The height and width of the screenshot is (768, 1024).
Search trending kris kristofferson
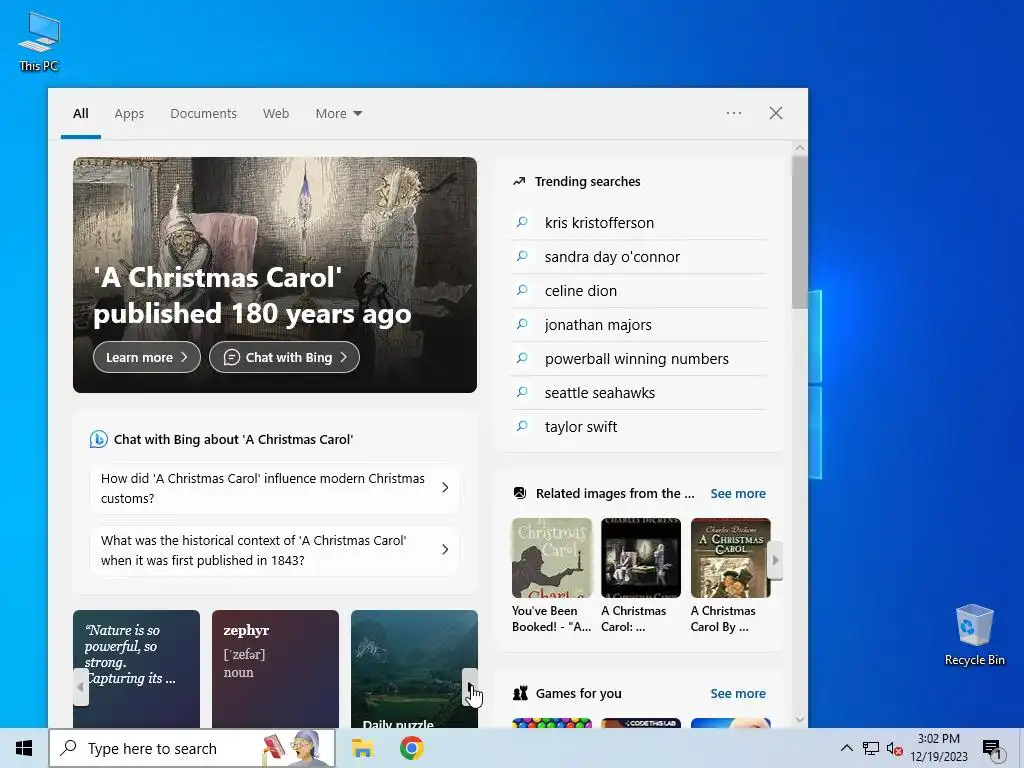(640, 223)
